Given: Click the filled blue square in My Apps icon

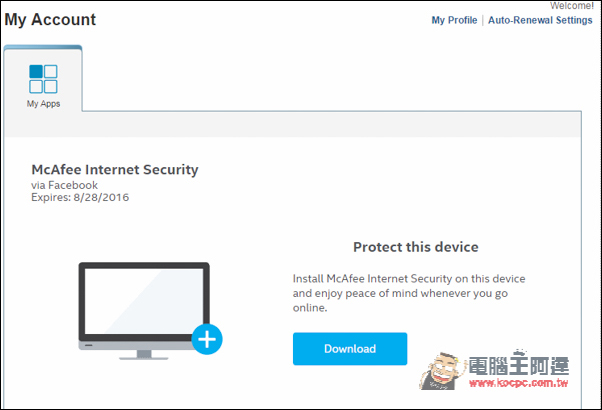Looking at the screenshot, I should click(36, 71).
